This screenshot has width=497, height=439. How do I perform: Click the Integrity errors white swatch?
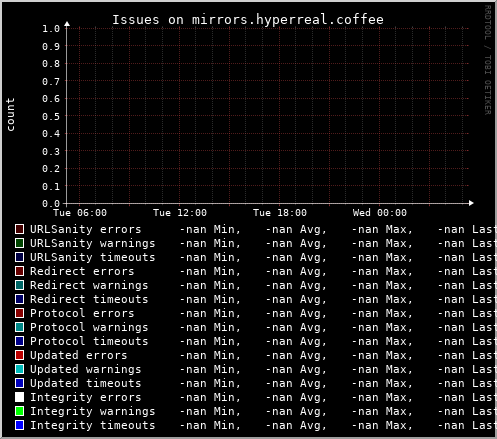click(19, 397)
